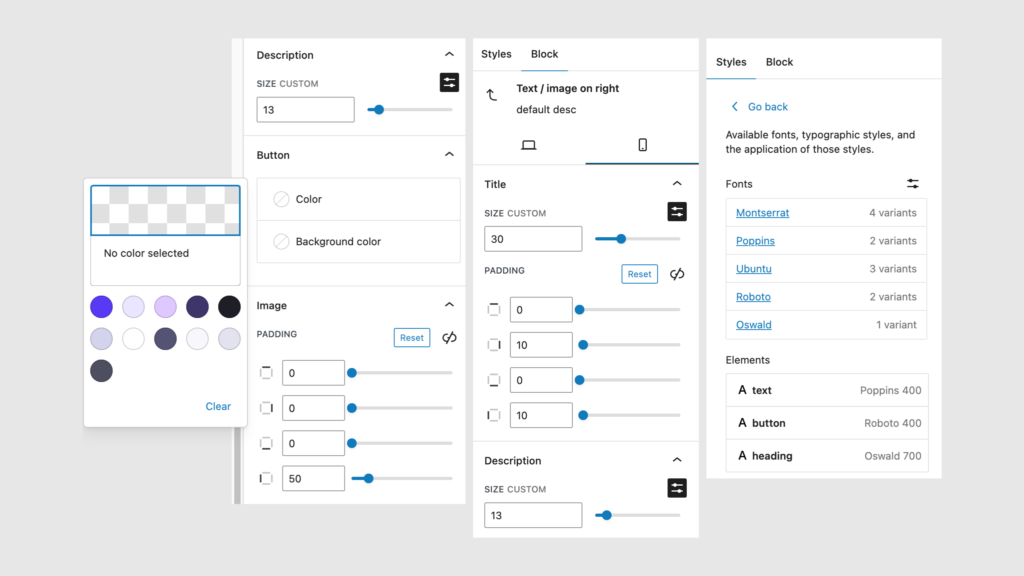Open size presets beside Title size field
Viewport: 1024px width, 576px height.
[x=677, y=212]
